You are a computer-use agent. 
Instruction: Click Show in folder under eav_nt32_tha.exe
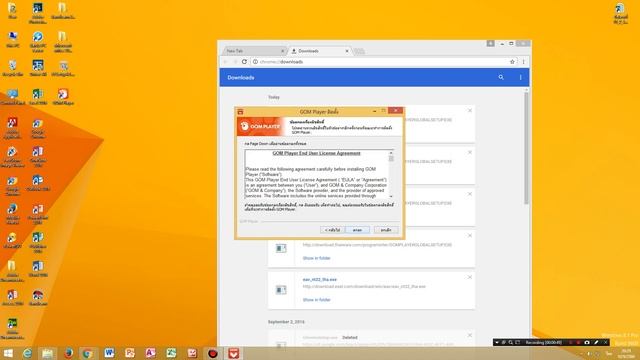click(316, 300)
